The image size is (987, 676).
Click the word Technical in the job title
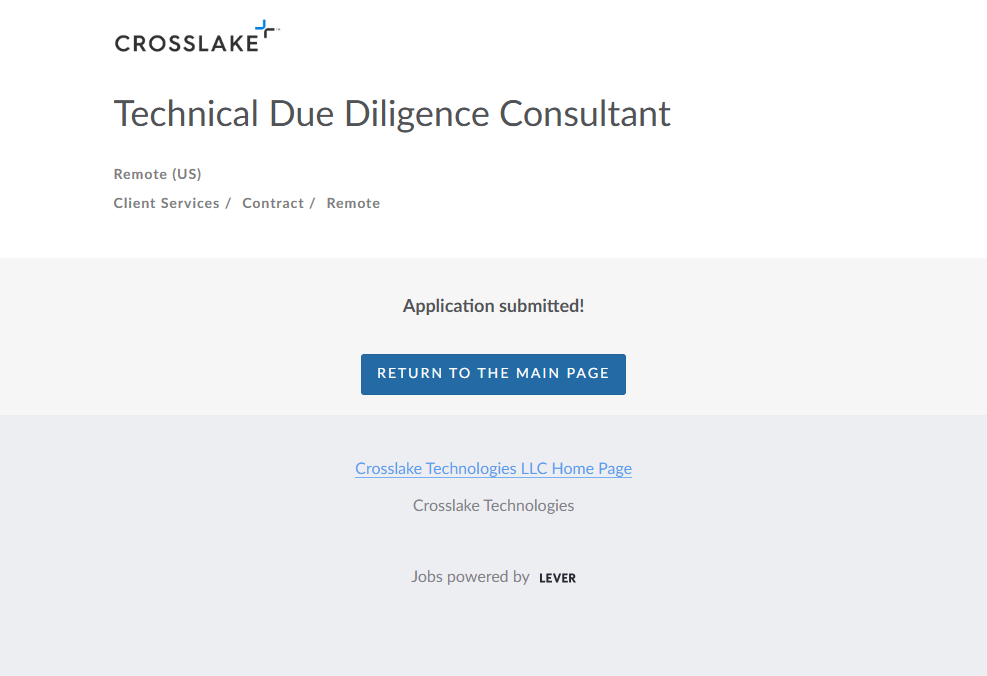pos(186,114)
